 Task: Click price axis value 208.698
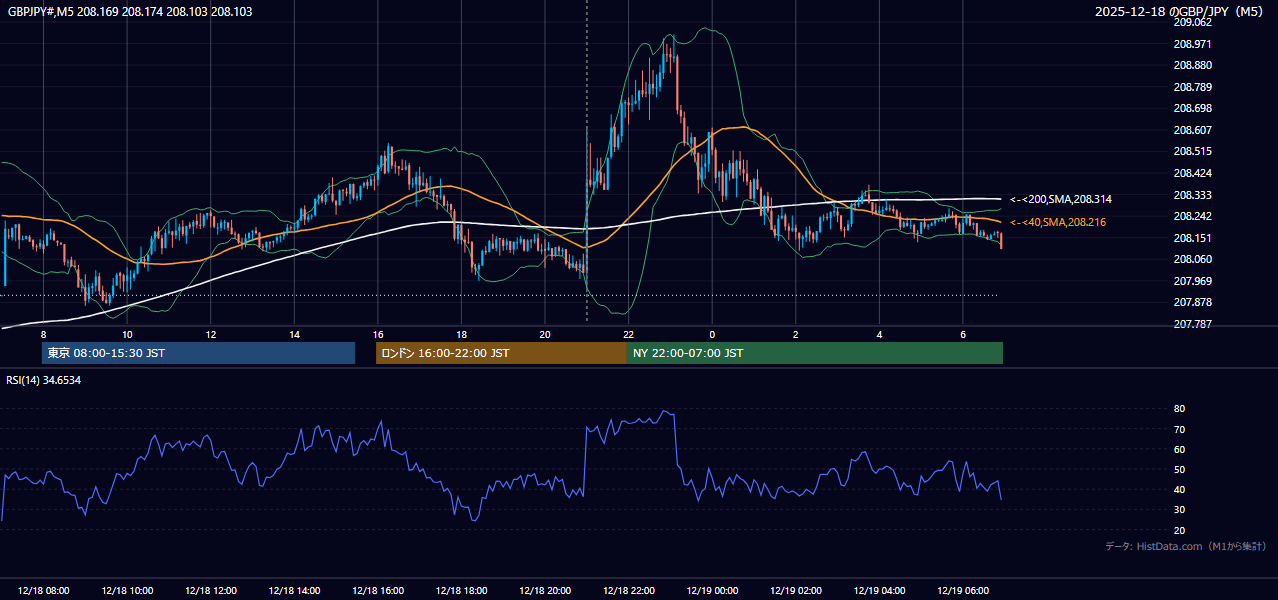coord(1192,108)
